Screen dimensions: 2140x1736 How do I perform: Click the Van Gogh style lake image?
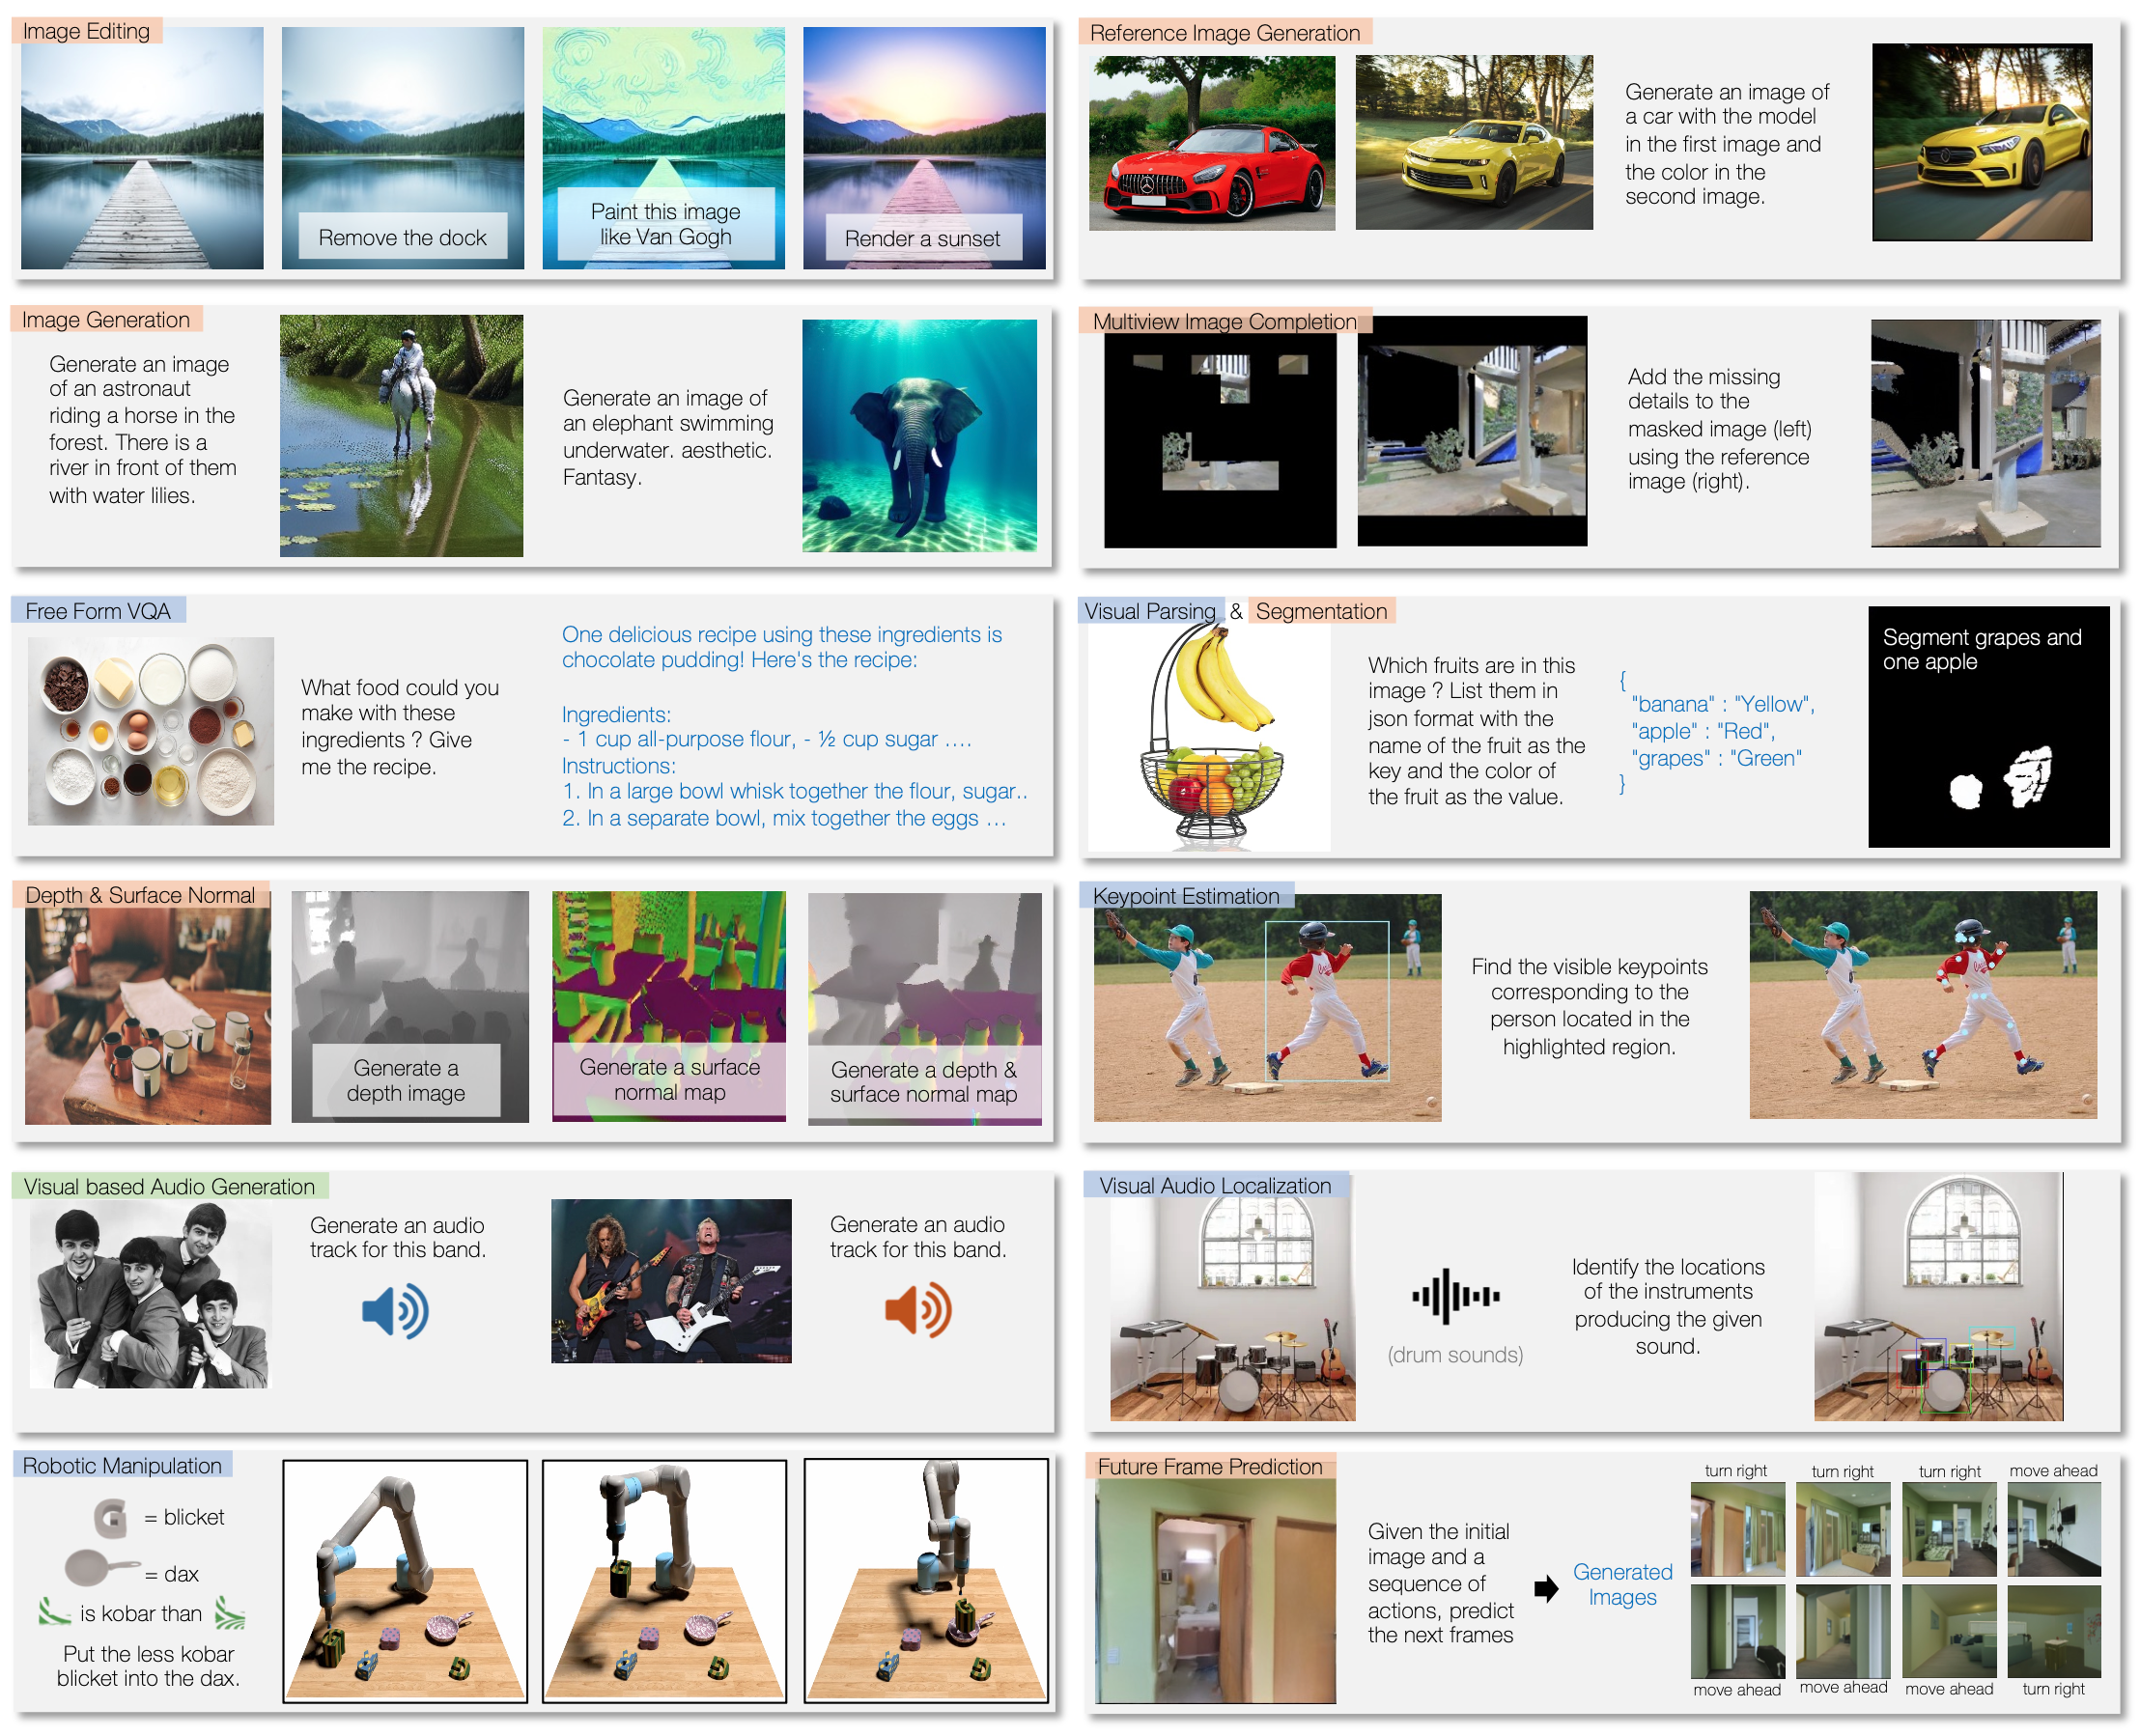point(664,148)
